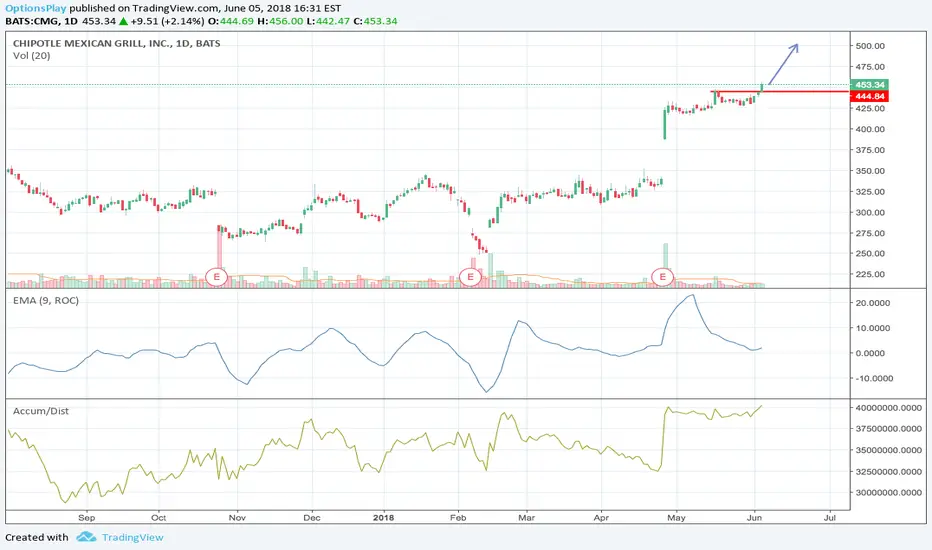Click the 35000000.0000 Accum/Dist axis label
This screenshot has width=932, height=550.
889,450
